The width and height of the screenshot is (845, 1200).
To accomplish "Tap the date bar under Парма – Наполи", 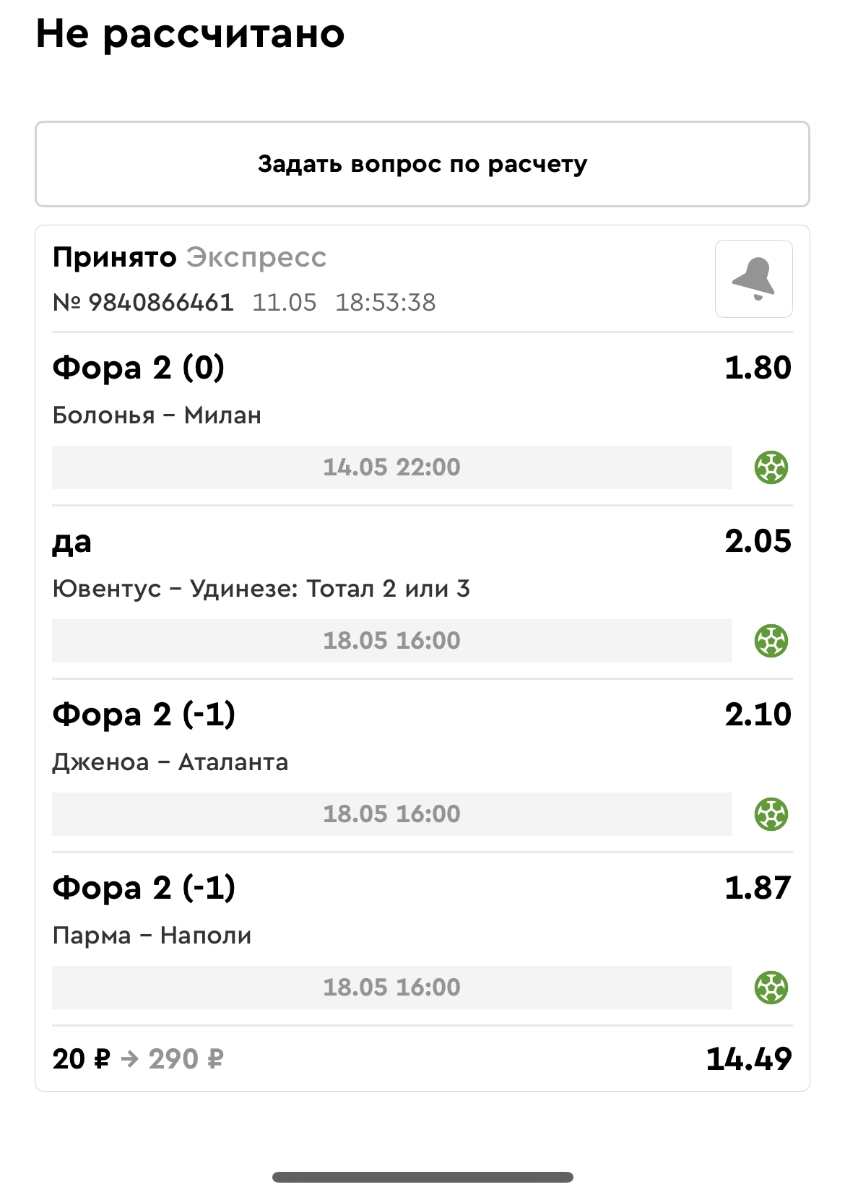I will point(391,988).
